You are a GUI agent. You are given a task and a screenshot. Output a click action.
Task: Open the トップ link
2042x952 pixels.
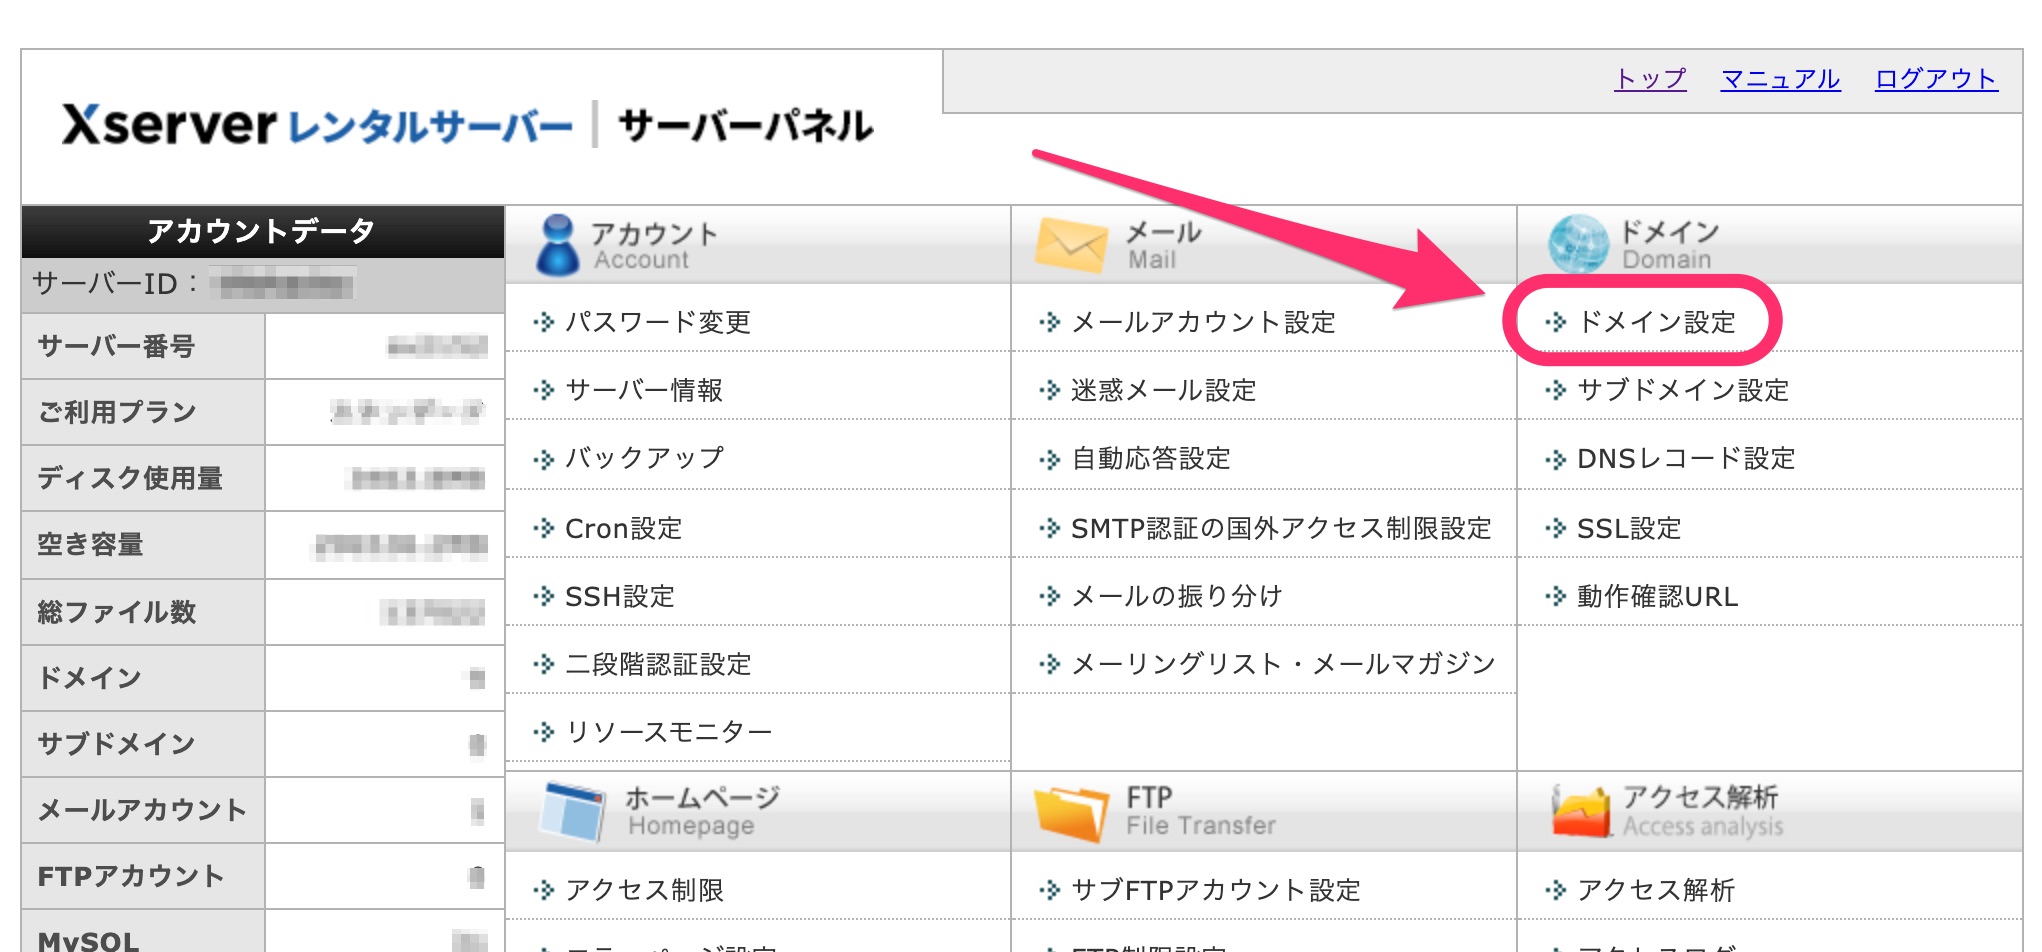click(1650, 79)
